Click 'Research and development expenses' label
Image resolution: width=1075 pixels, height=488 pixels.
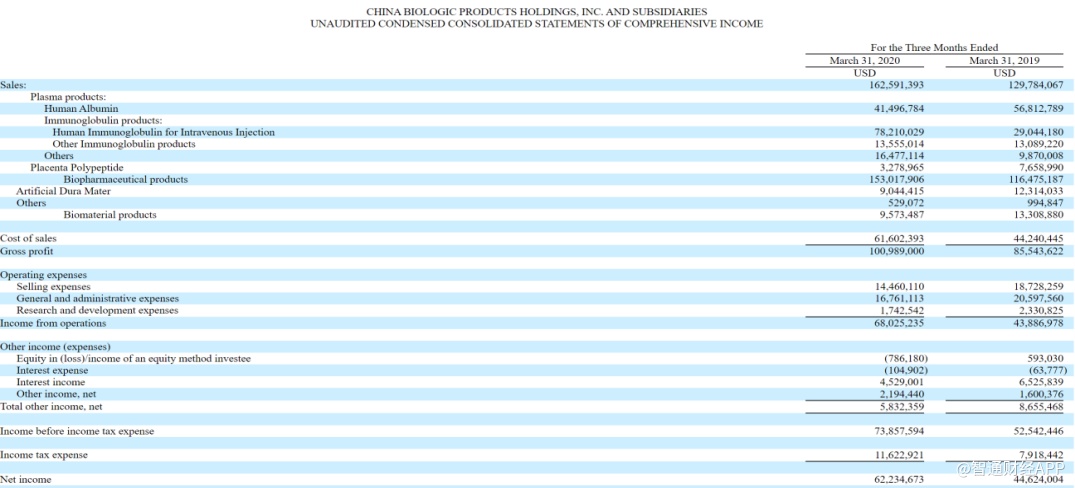[x=97, y=310]
